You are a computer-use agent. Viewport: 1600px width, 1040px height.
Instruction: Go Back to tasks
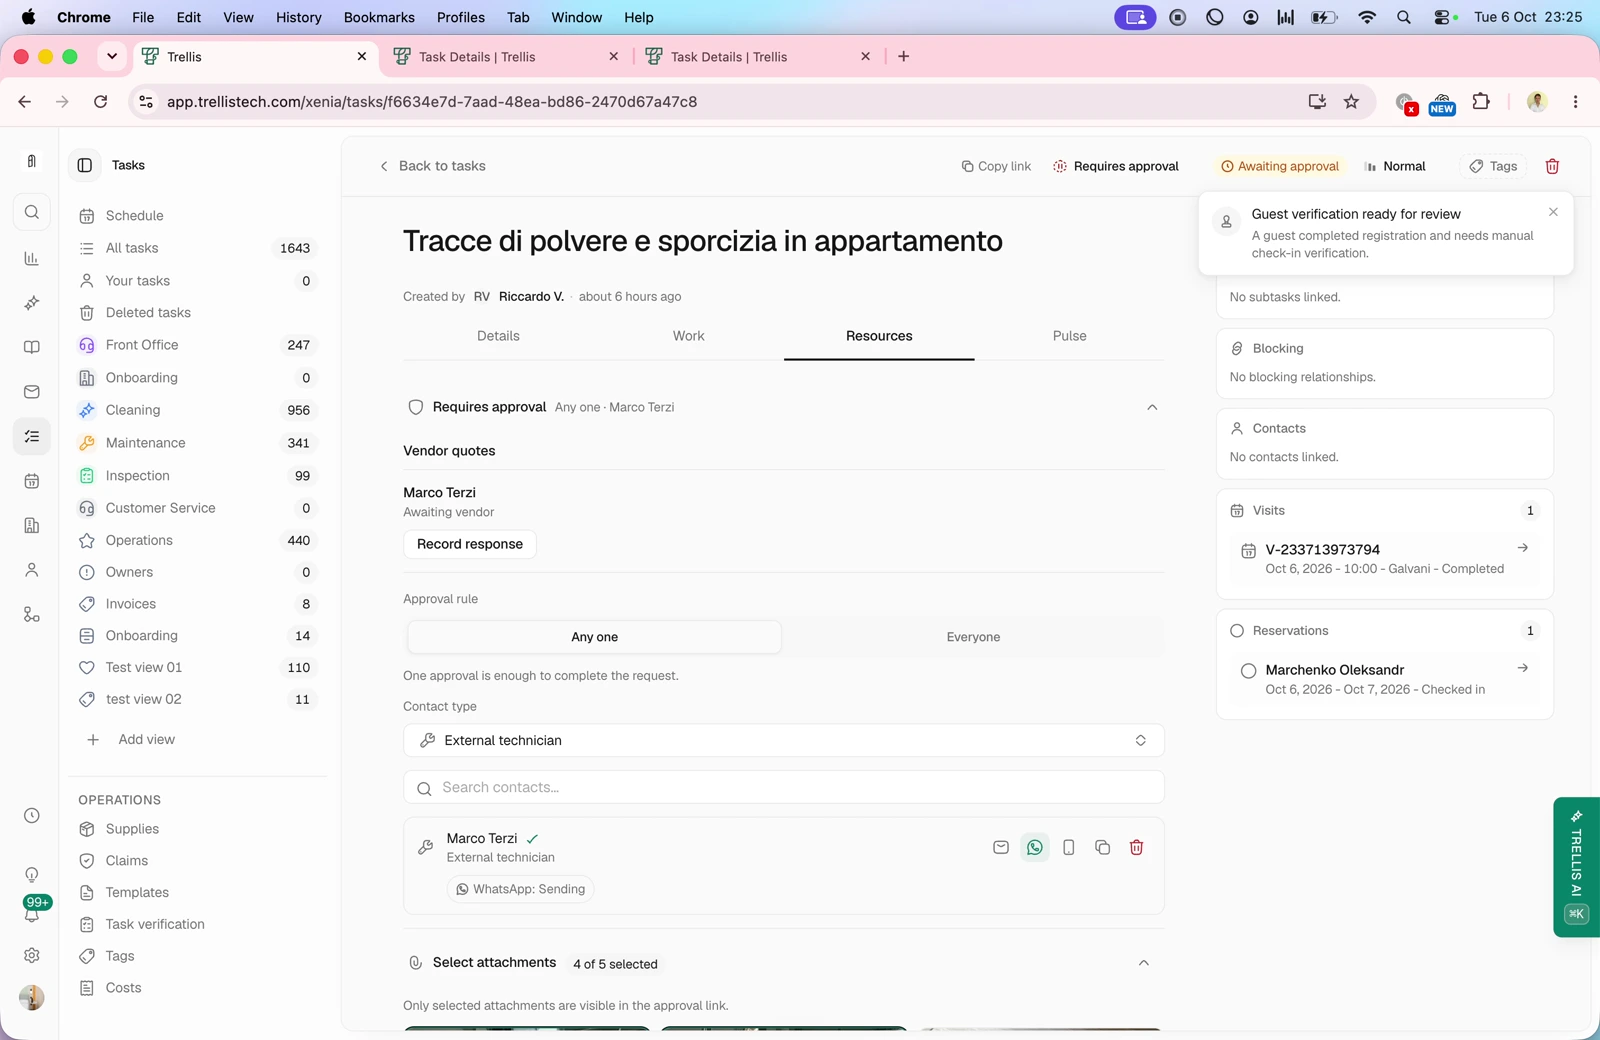click(x=432, y=166)
